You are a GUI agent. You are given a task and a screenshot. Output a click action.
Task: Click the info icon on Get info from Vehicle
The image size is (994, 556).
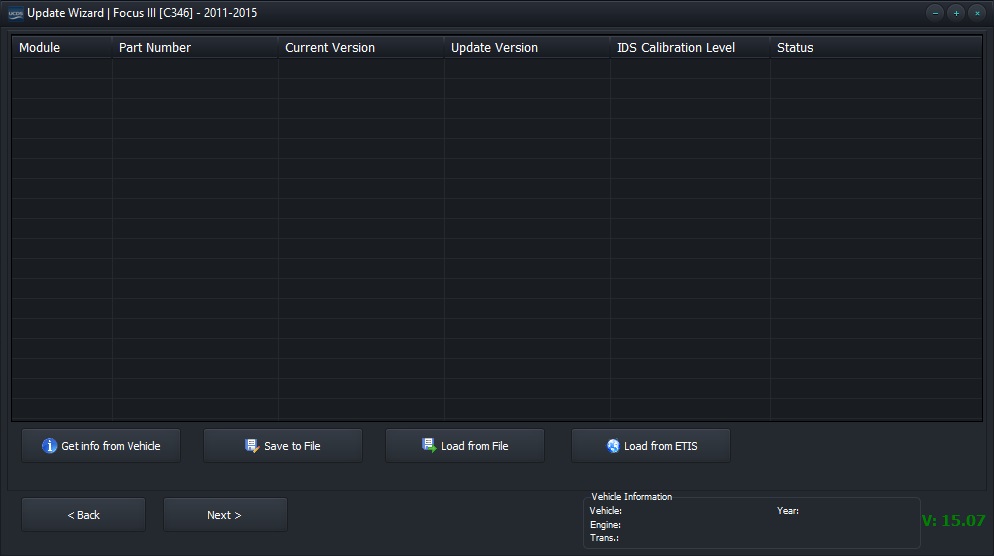49,446
